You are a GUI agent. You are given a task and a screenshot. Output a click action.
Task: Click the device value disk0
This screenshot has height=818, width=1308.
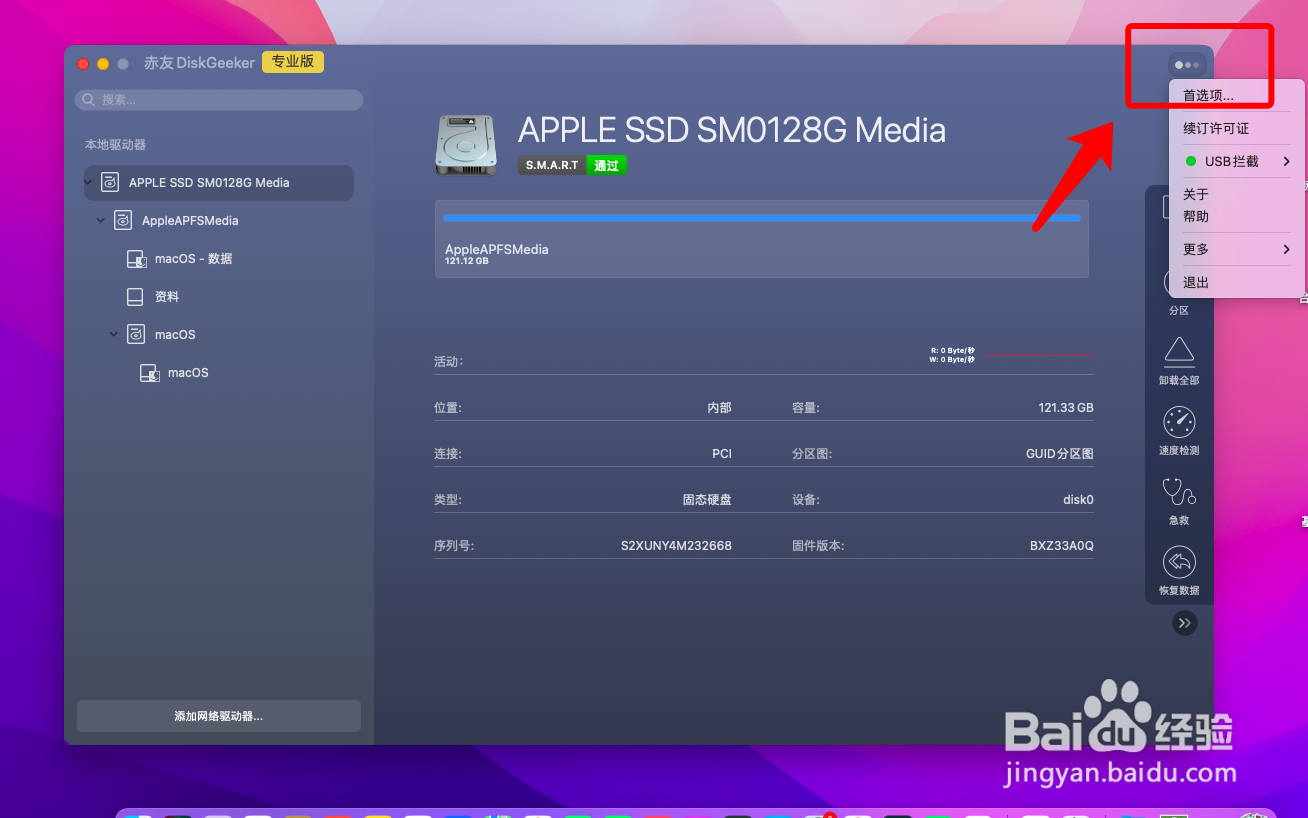[1078, 500]
